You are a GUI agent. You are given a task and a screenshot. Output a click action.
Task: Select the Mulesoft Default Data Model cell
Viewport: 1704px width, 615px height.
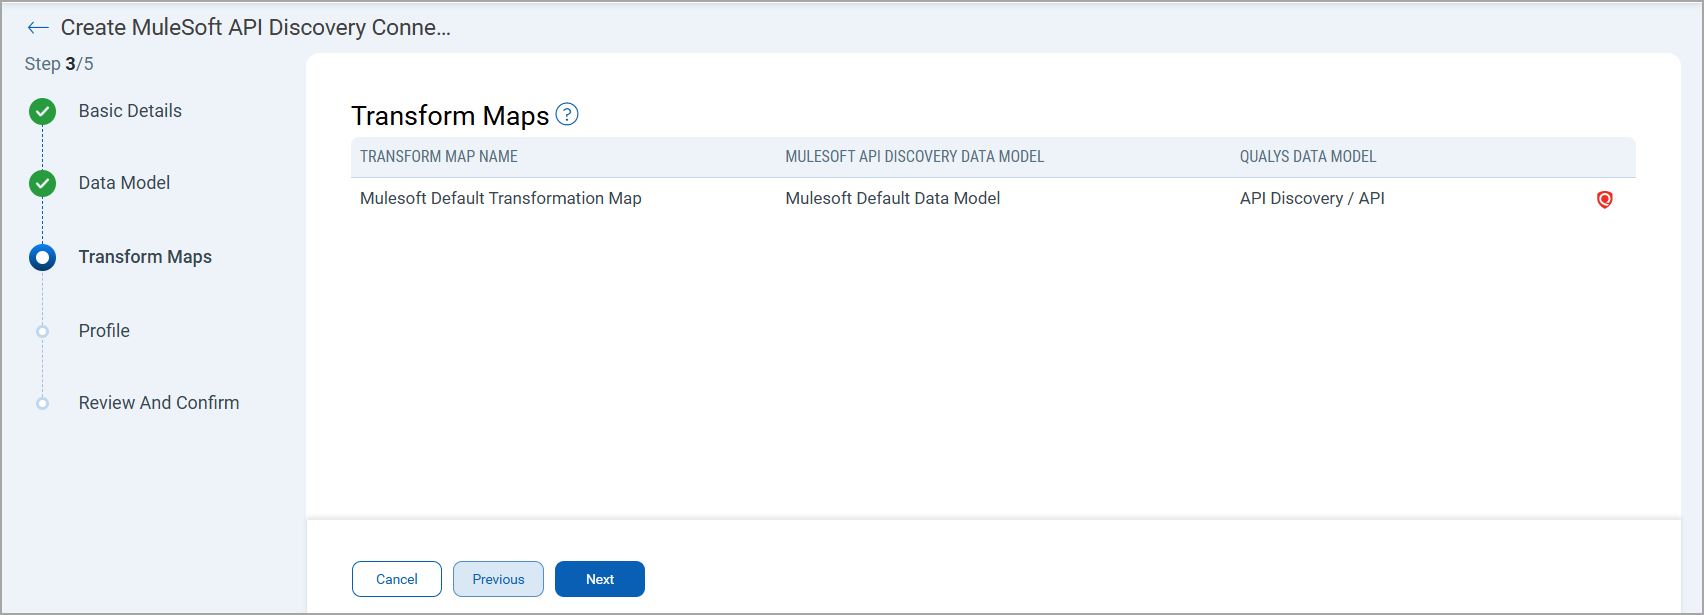point(893,198)
